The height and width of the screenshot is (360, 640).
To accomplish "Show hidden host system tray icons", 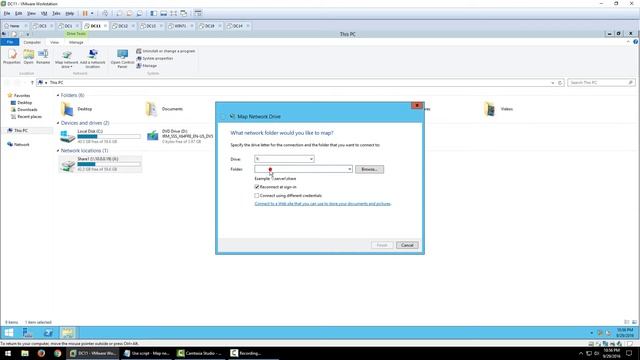I will [x=580, y=353].
